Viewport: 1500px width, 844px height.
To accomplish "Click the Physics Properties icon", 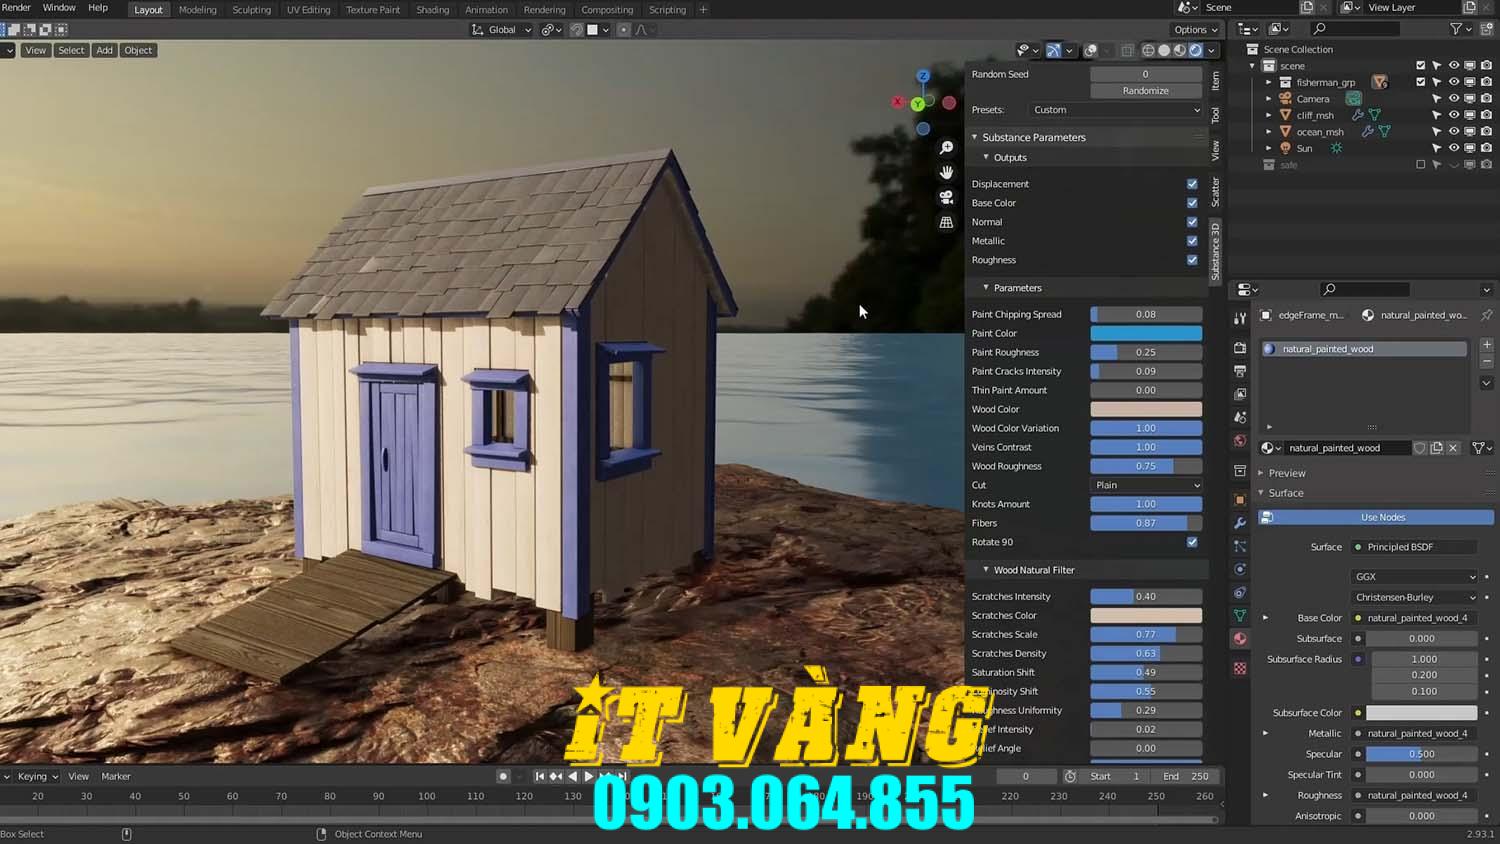I will pyautogui.click(x=1239, y=567).
